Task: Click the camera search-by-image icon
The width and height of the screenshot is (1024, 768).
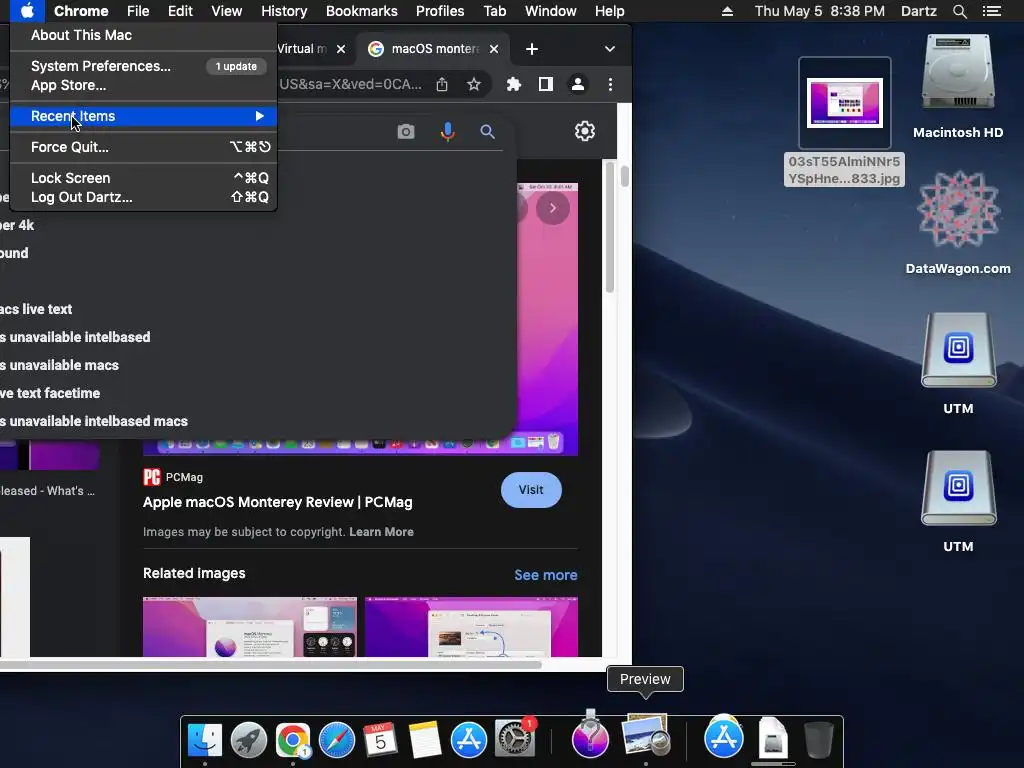Action: click(406, 132)
